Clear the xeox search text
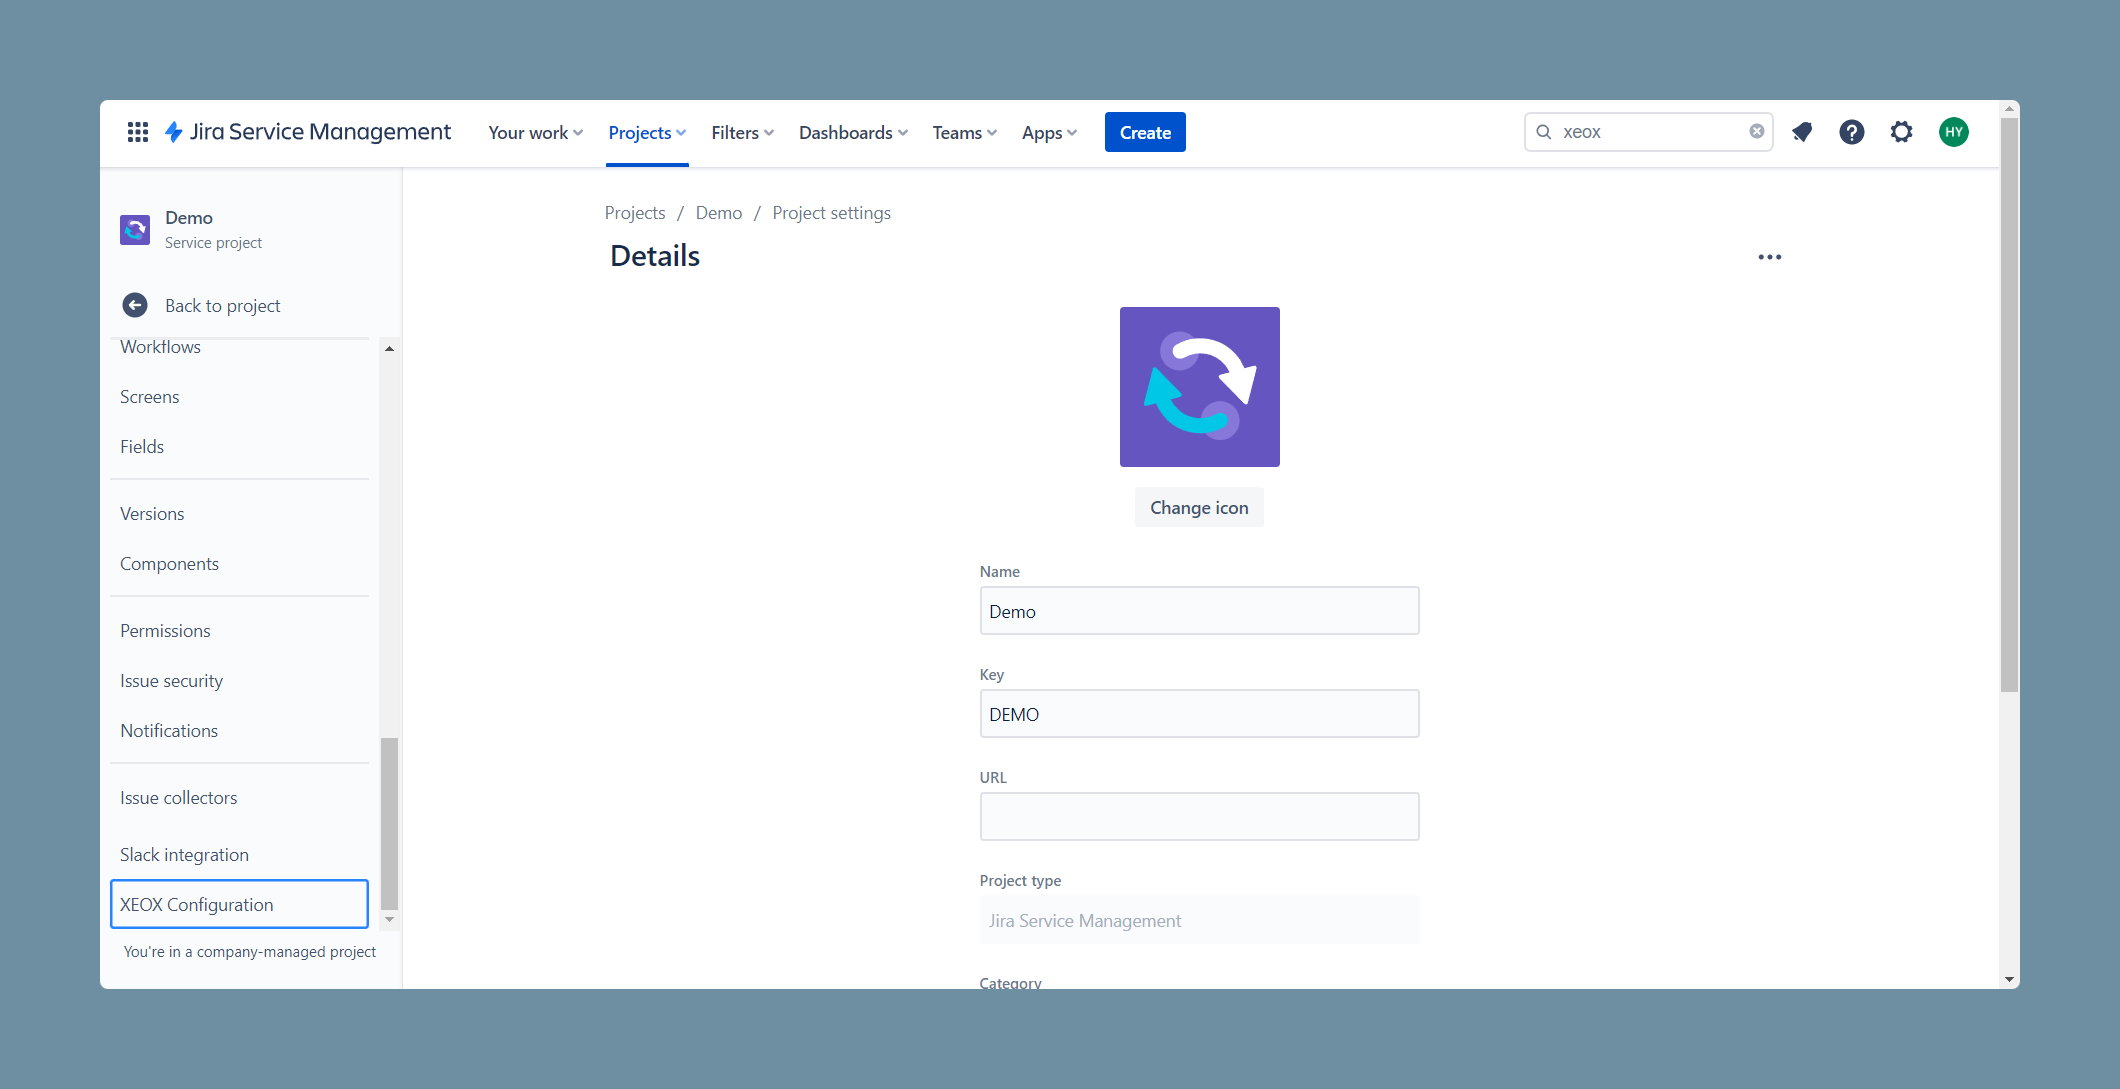Viewport: 2120px width, 1089px height. tap(1757, 132)
